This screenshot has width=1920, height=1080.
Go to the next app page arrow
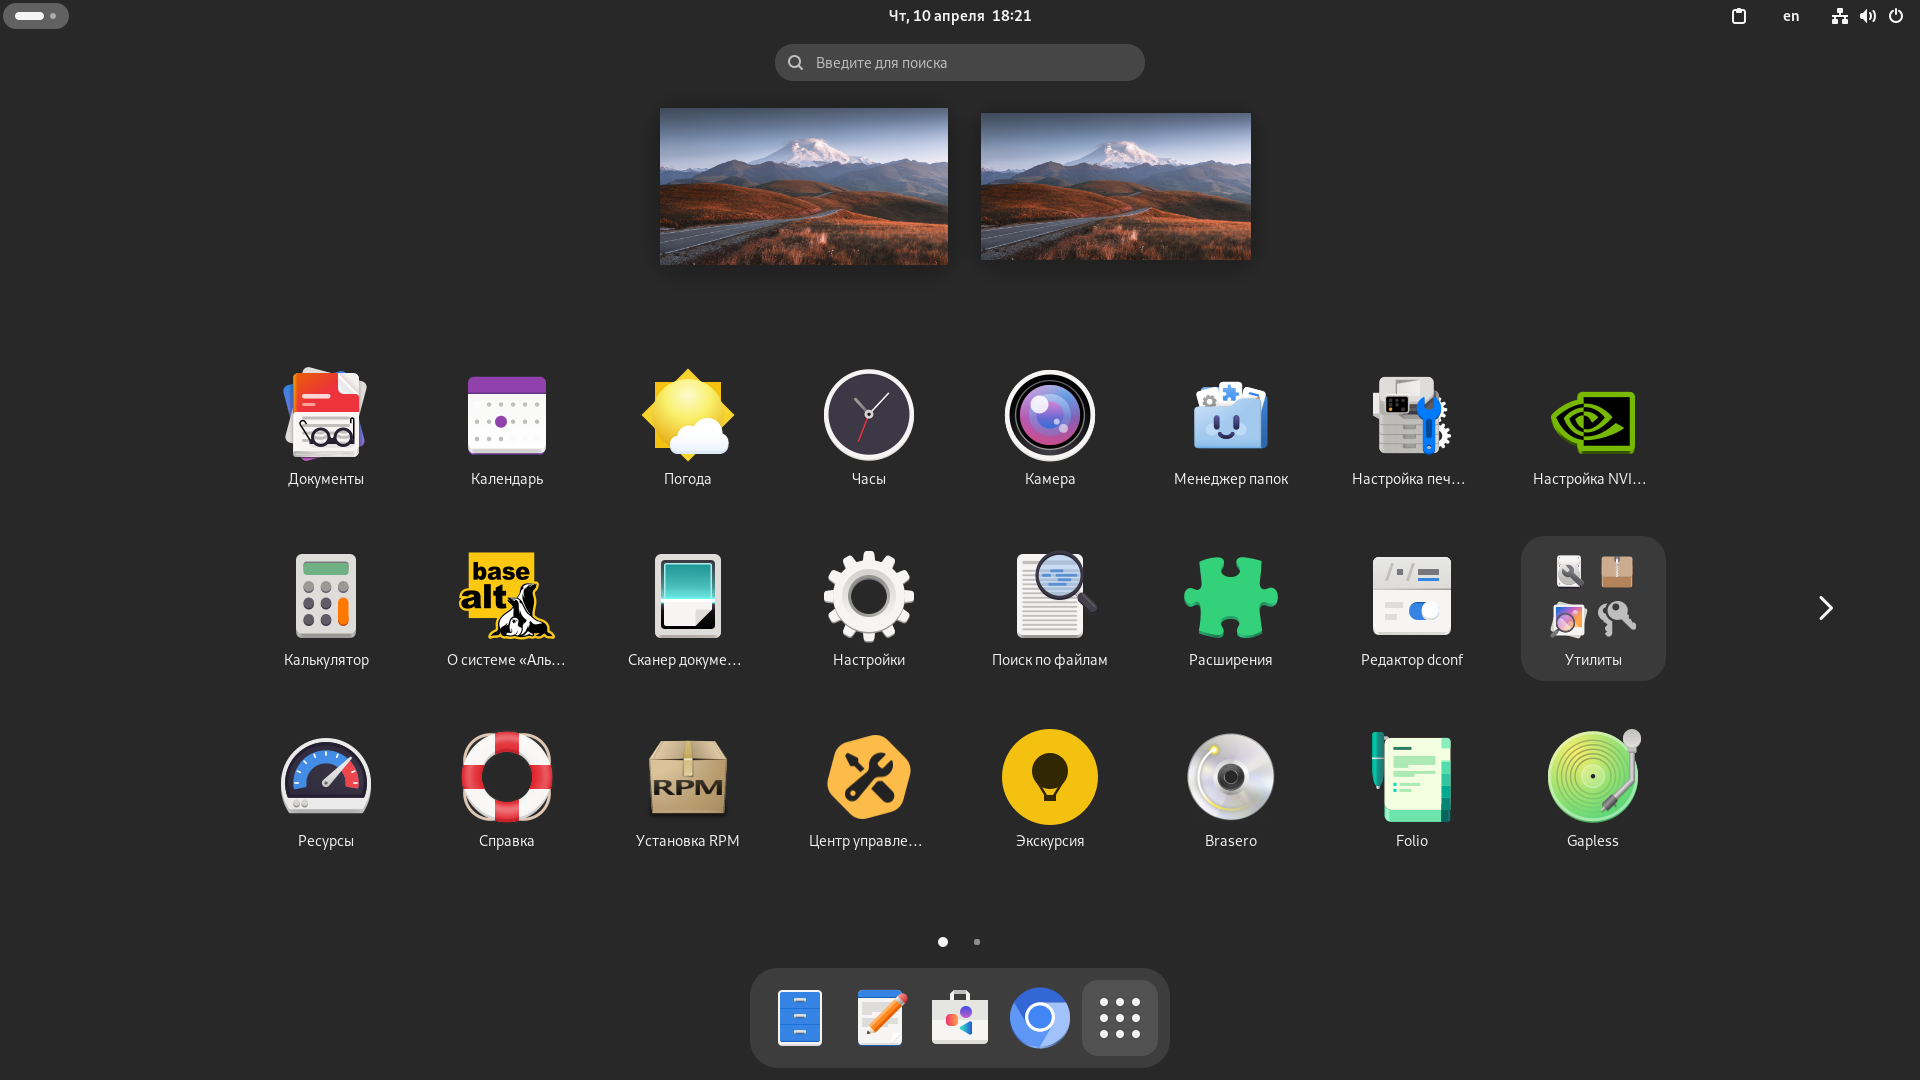1826,608
